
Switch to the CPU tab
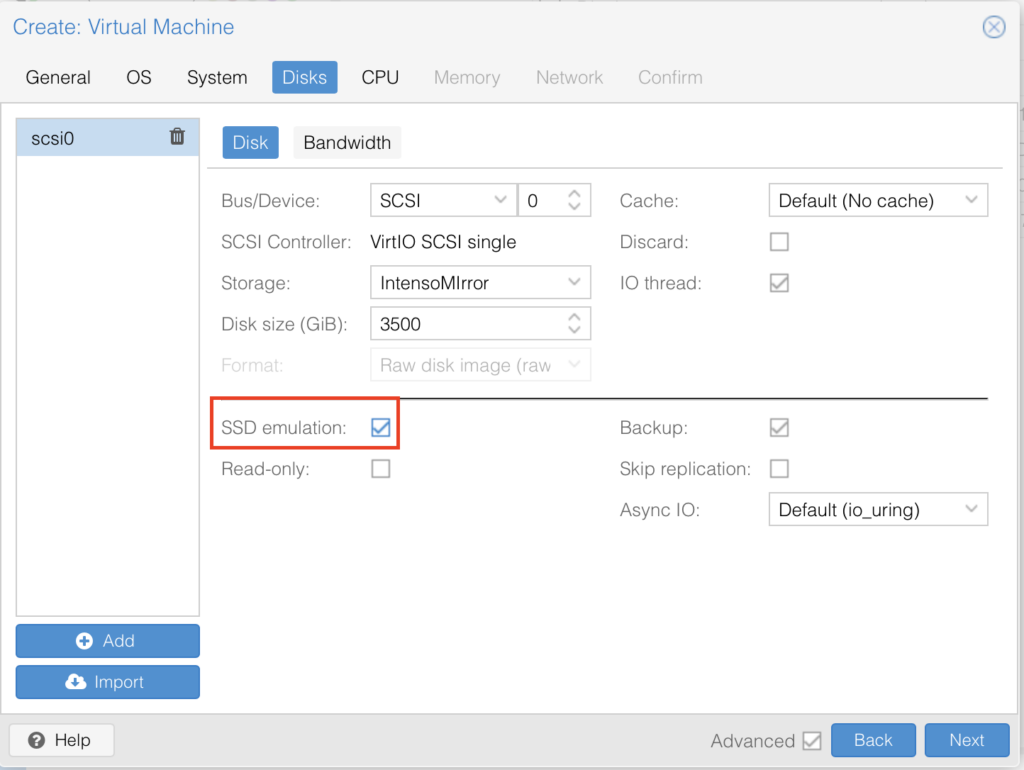(380, 77)
